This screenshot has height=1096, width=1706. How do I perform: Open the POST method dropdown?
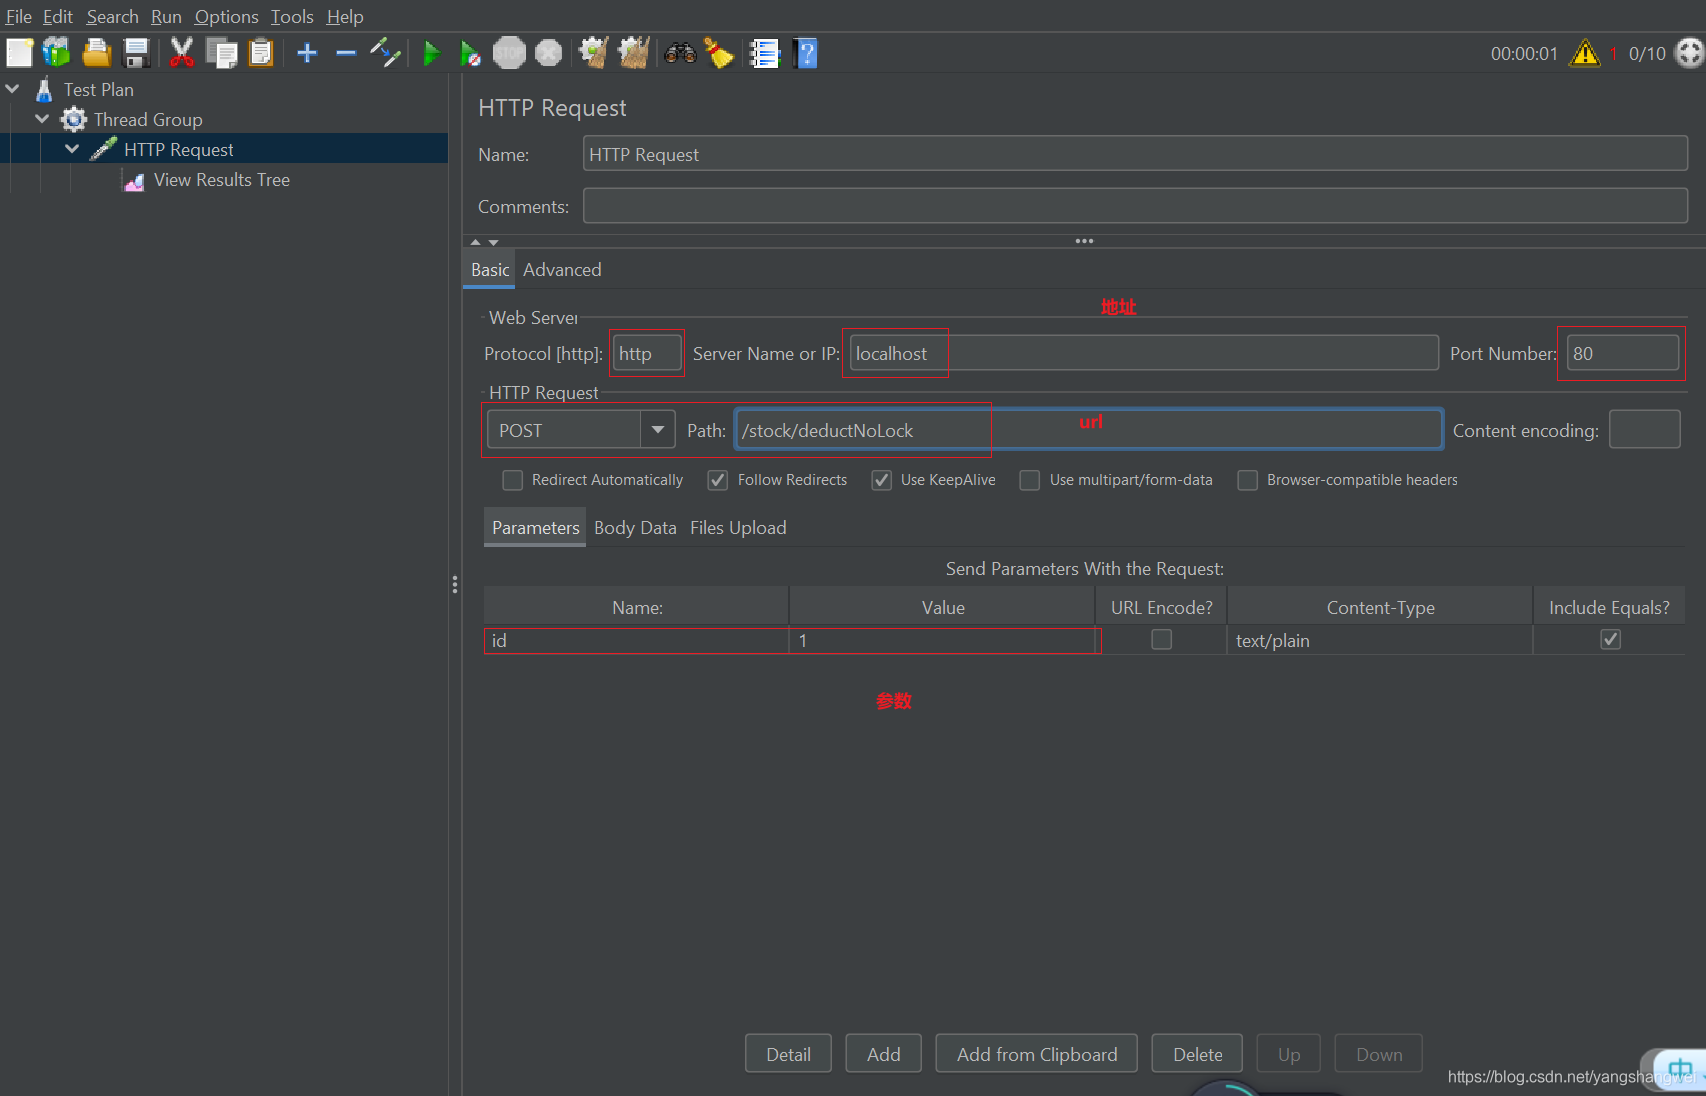point(657,430)
